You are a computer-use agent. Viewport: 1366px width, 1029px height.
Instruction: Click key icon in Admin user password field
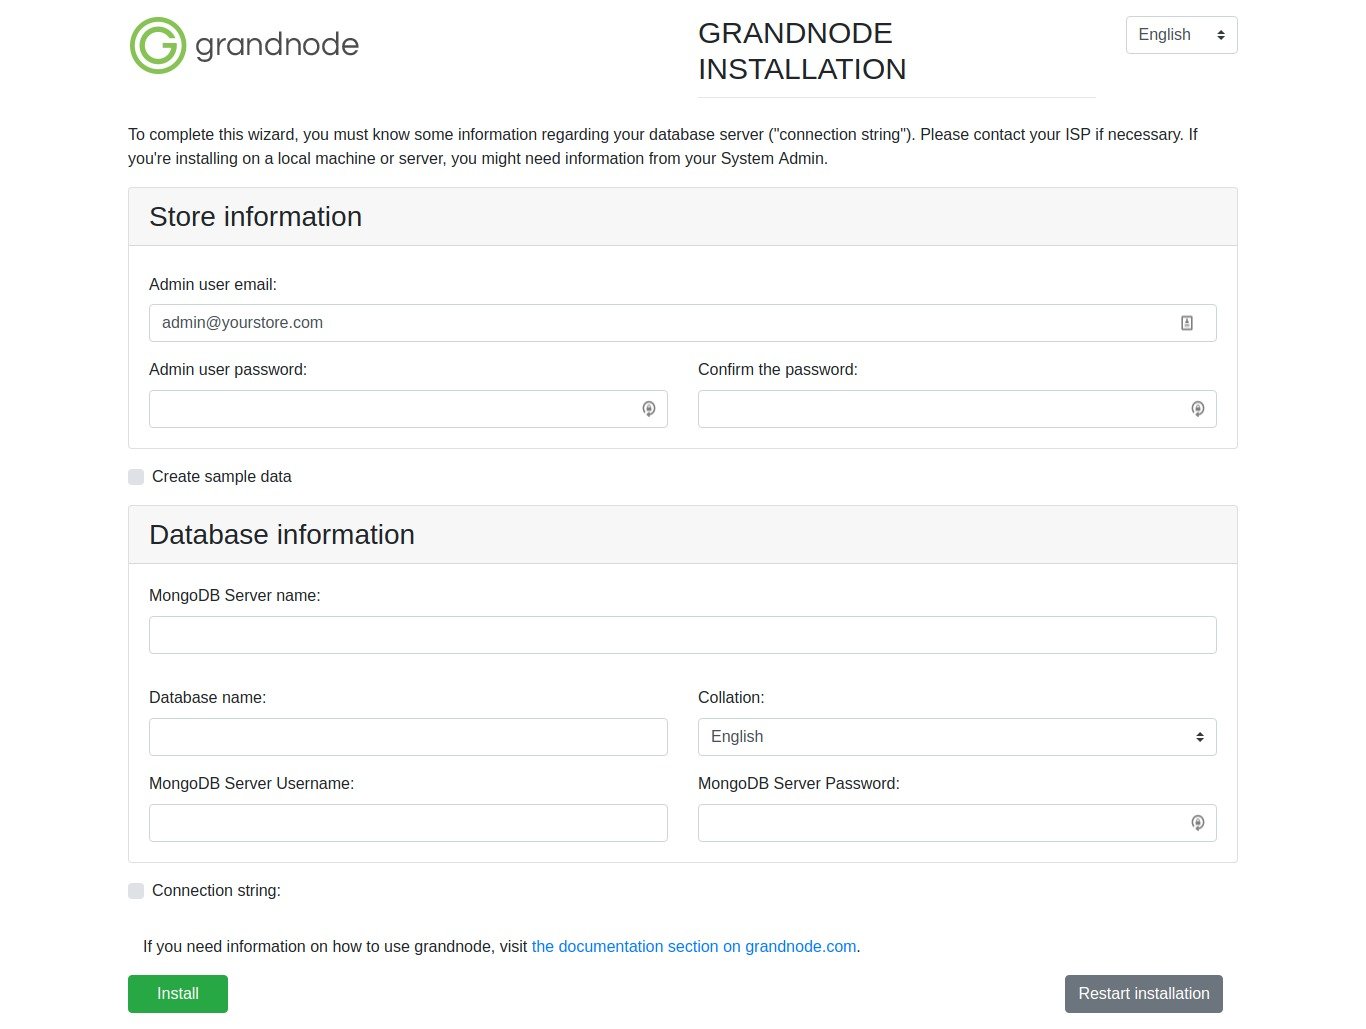[x=648, y=409]
